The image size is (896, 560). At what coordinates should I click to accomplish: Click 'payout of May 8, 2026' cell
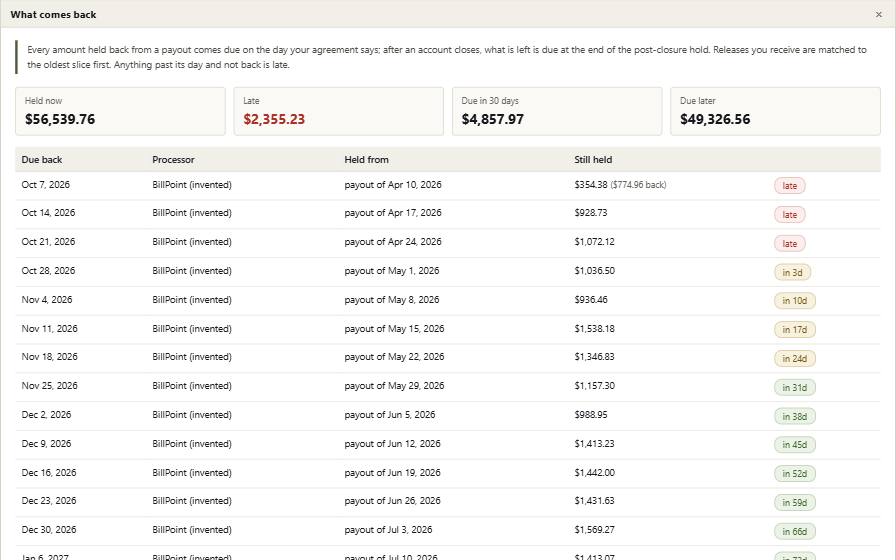[391, 300]
